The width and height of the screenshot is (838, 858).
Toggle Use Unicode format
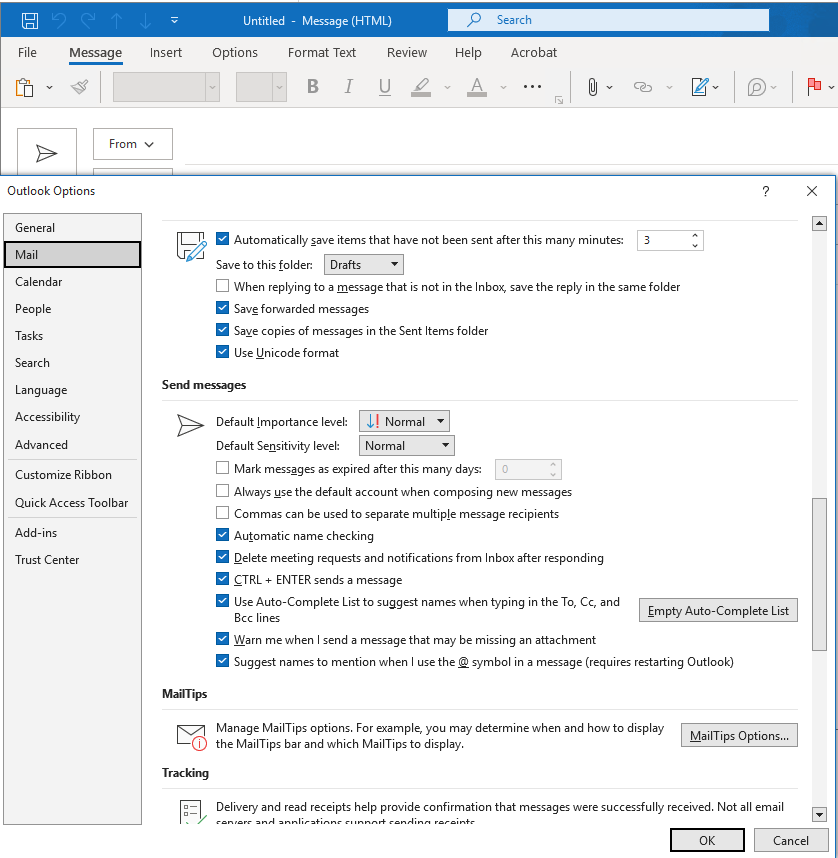point(222,352)
